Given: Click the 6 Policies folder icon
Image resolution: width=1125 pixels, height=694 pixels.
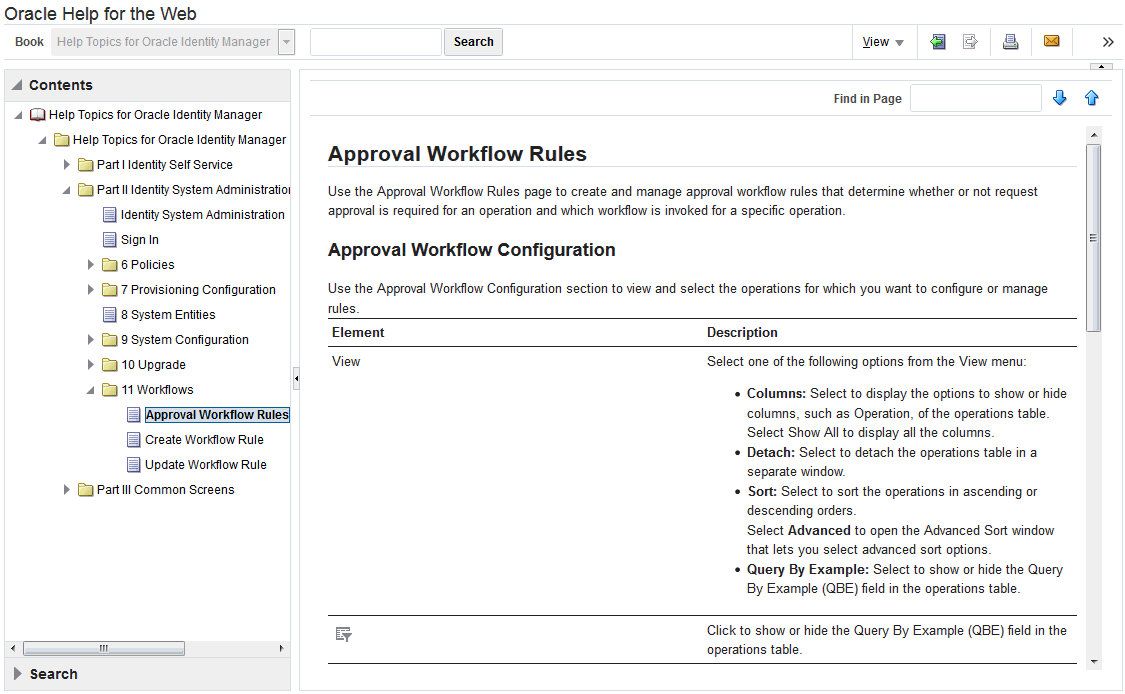Looking at the screenshot, I should tap(110, 265).
